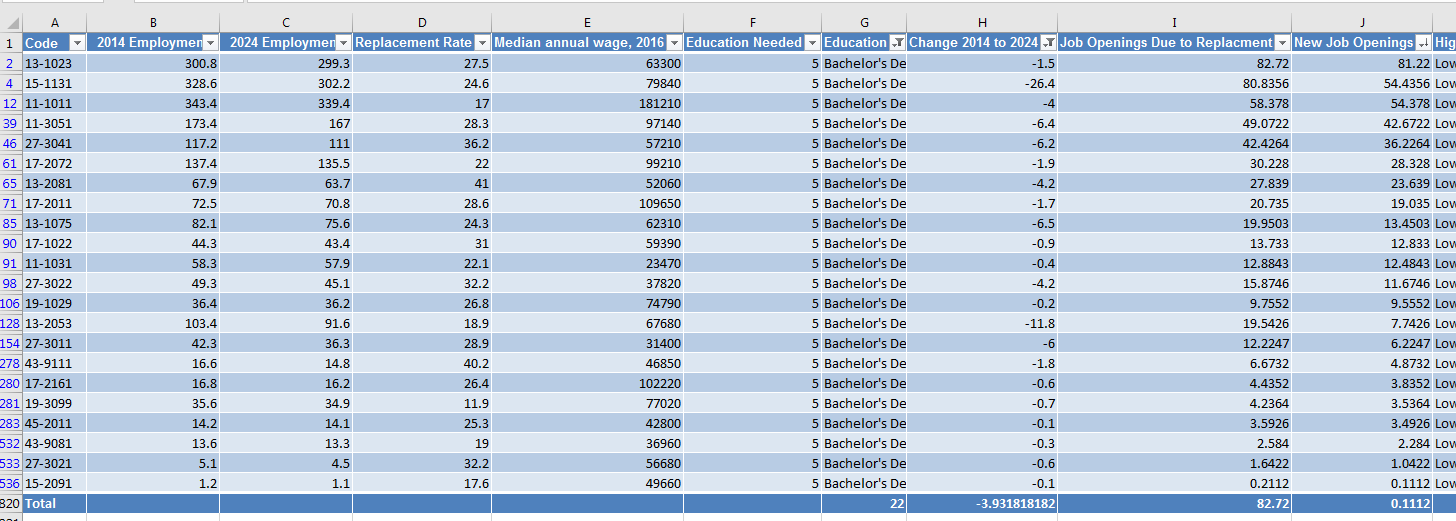
Task: Click the sorted filter icon on New Job Openings
Action: pyautogui.click(x=1422, y=43)
